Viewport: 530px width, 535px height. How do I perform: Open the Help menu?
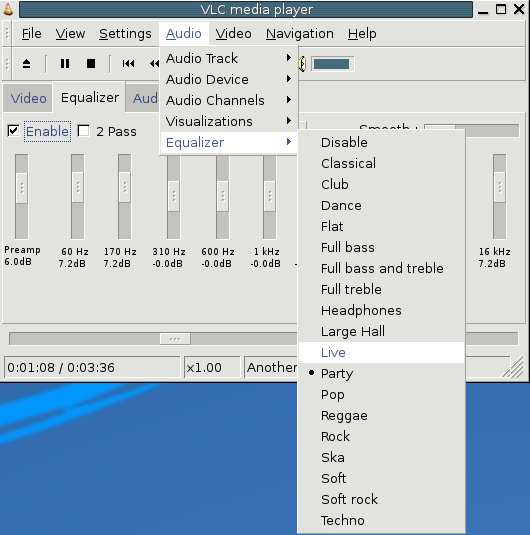[362, 34]
